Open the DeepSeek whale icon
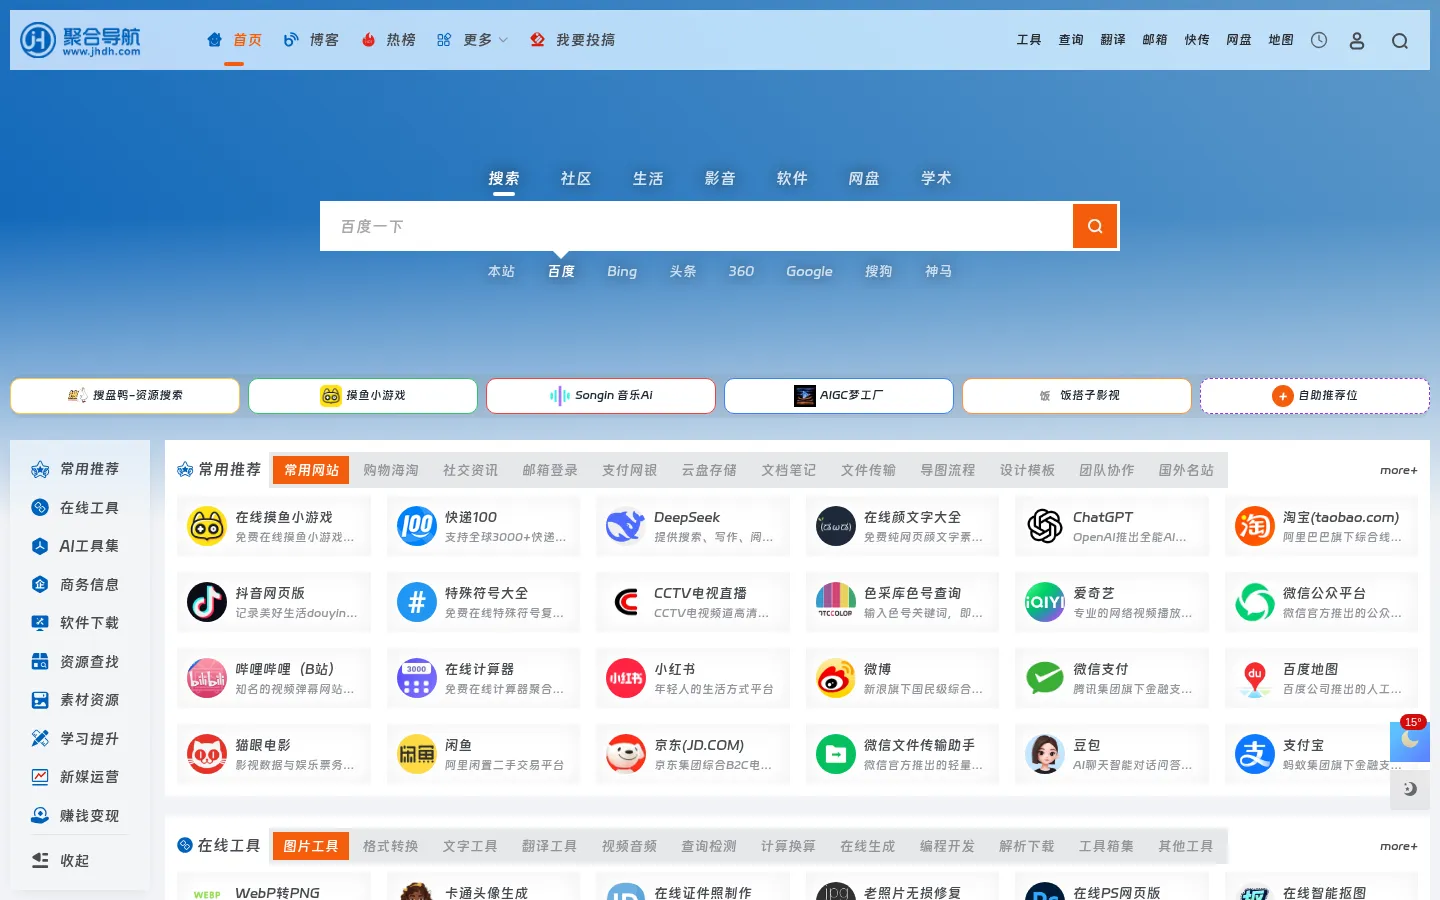 (x=625, y=526)
